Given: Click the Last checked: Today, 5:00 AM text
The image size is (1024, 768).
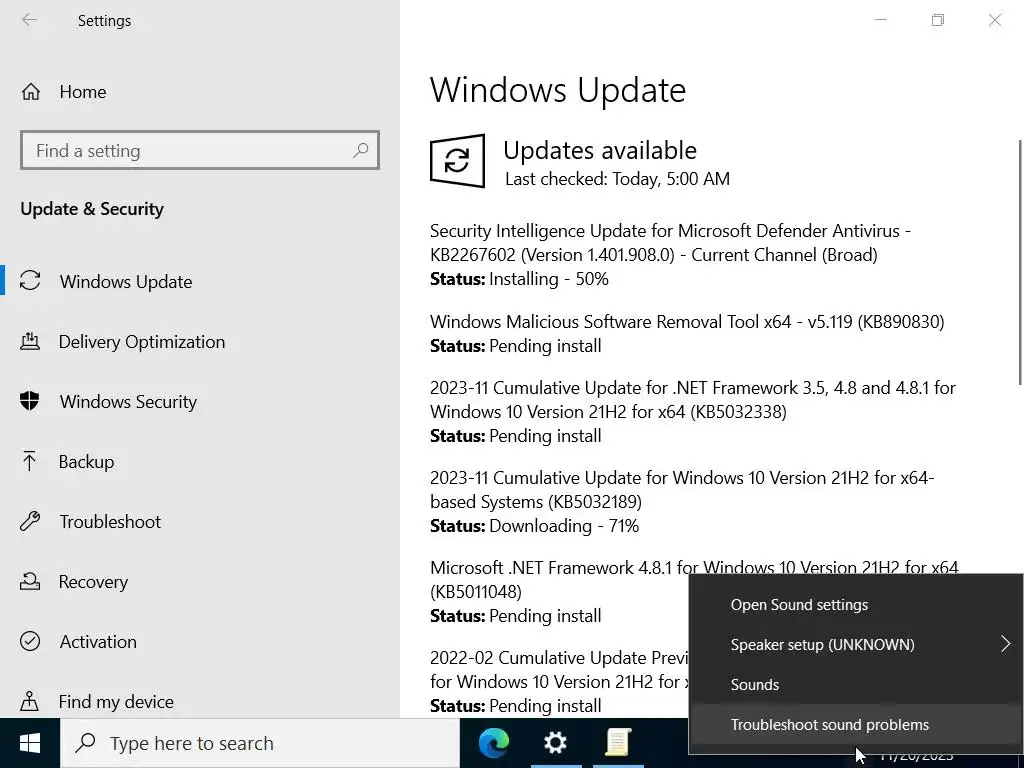Looking at the screenshot, I should 618,179.
